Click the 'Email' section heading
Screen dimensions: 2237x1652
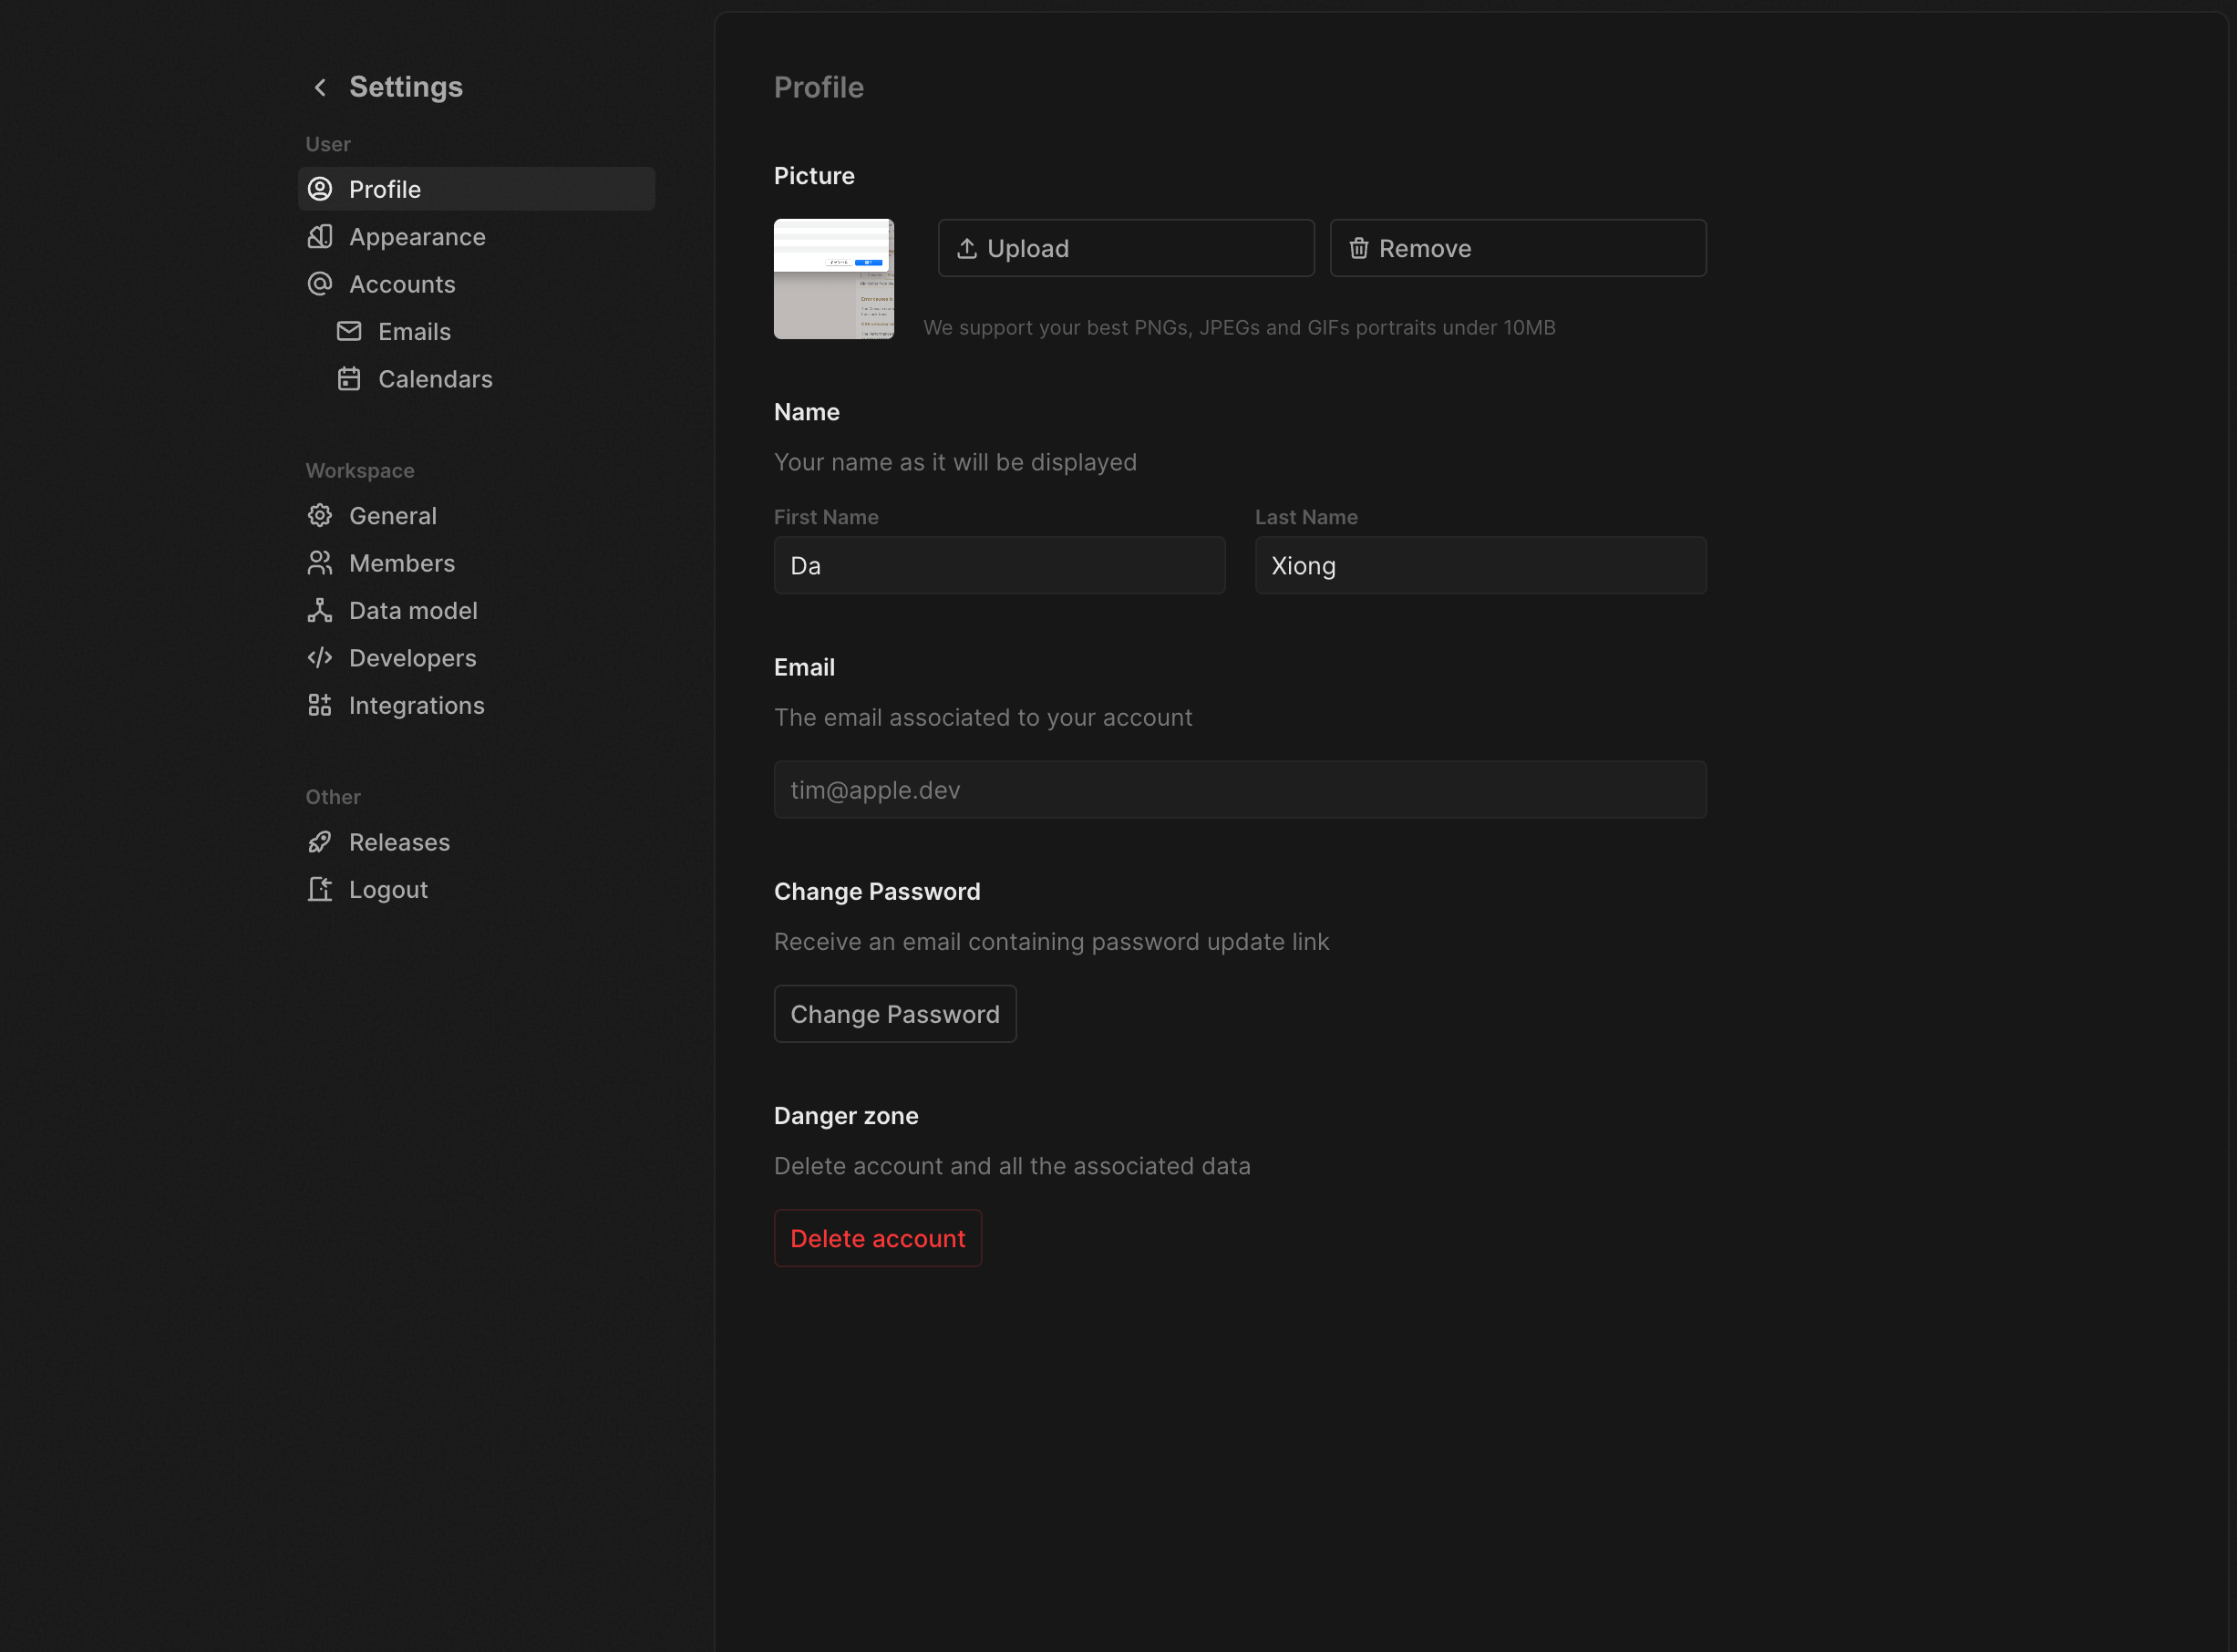click(x=804, y=667)
